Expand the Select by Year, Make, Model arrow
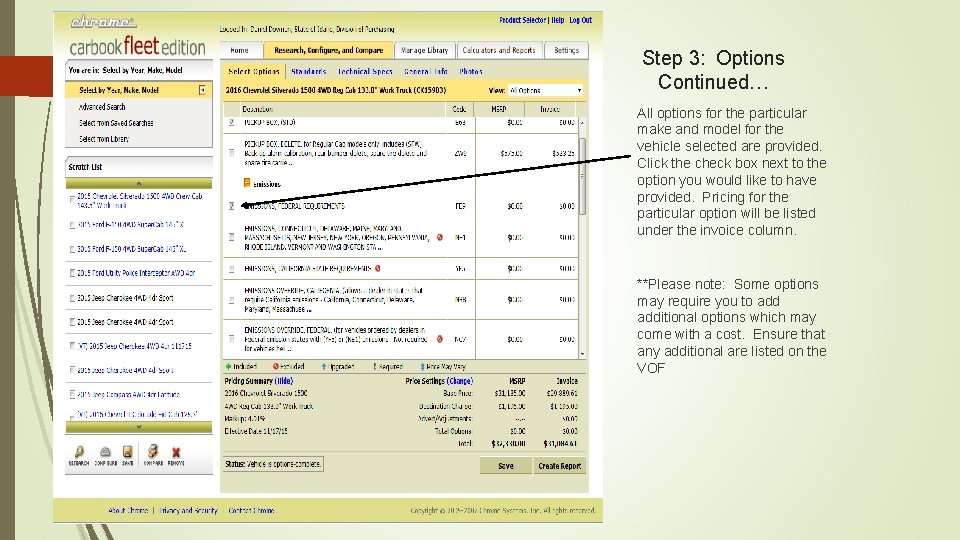This screenshot has height=540, width=960. click(x=202, y=90)
